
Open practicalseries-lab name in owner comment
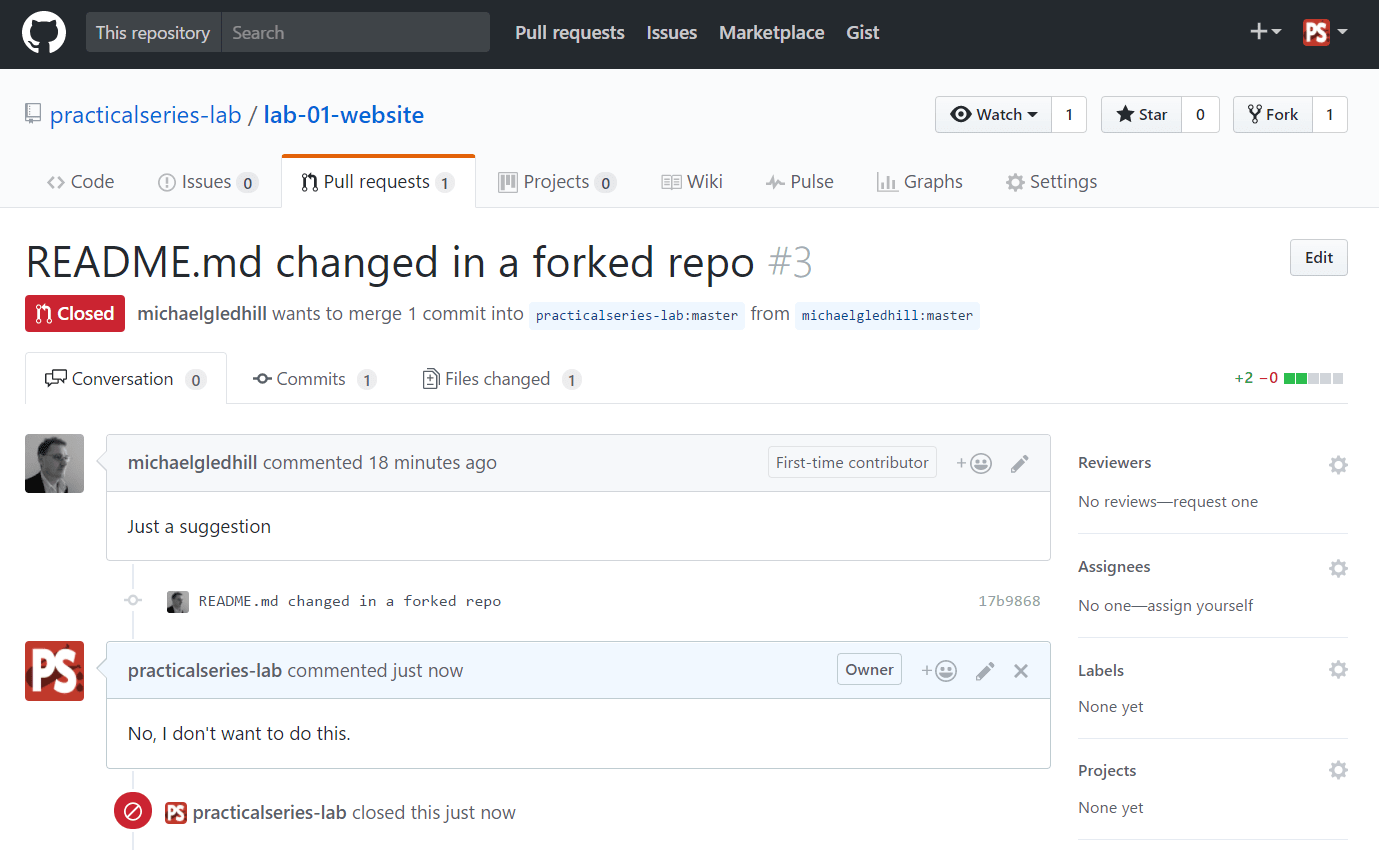click(x=205, y=671)
